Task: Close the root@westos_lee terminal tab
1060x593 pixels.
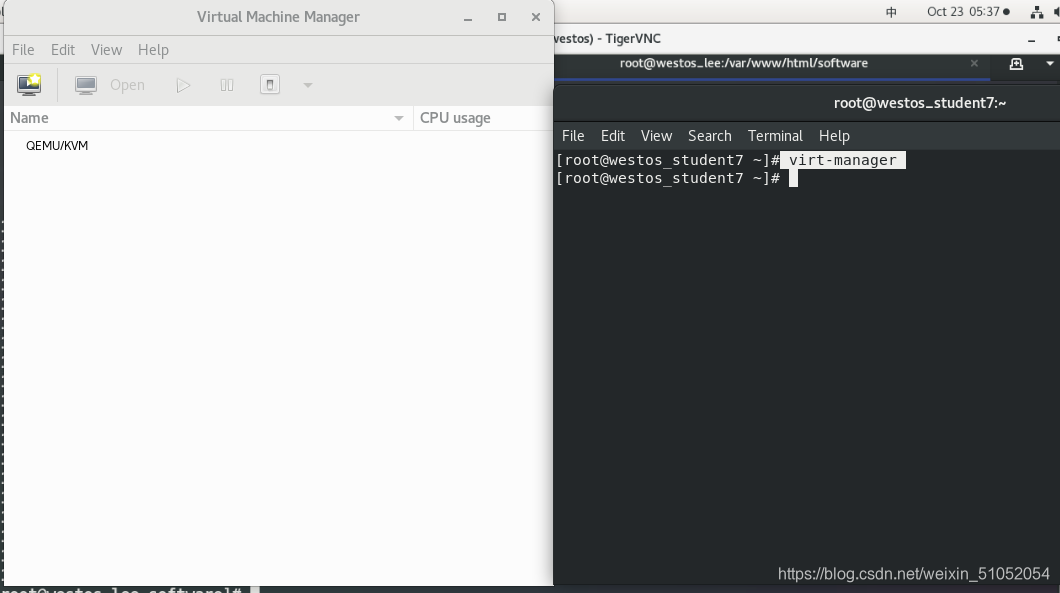Action: pyautogui.click(x=974, y=64)
